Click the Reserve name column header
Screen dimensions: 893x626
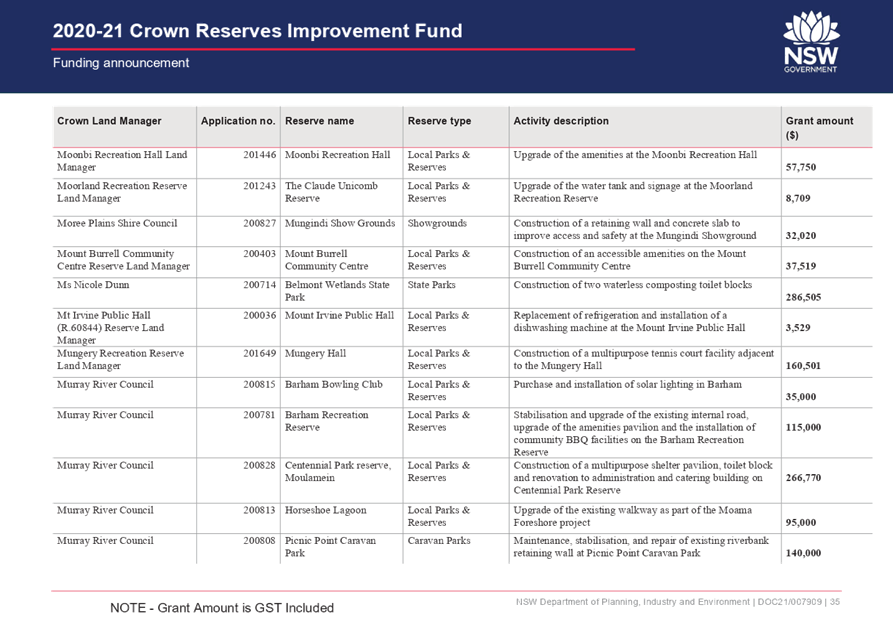coord(319,121)
